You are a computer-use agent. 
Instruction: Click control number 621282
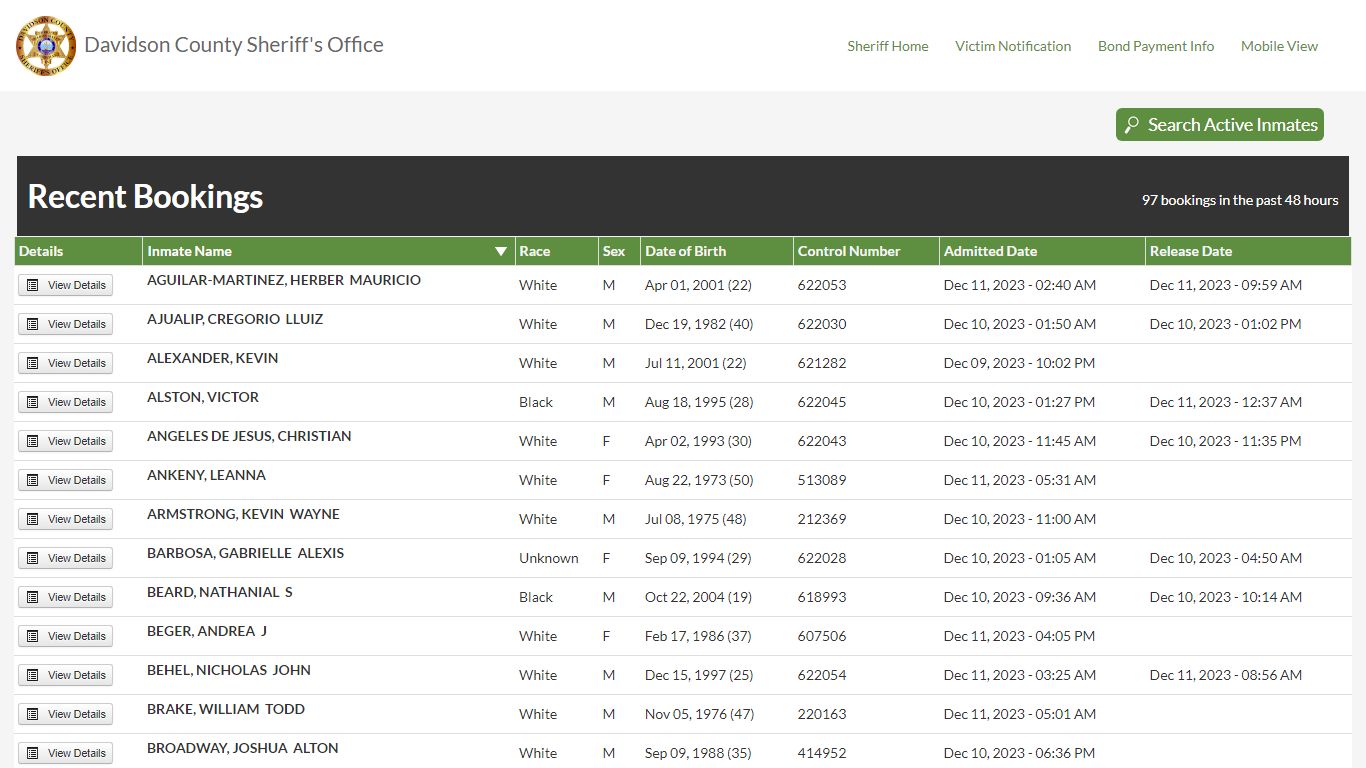tap(822, 363)
